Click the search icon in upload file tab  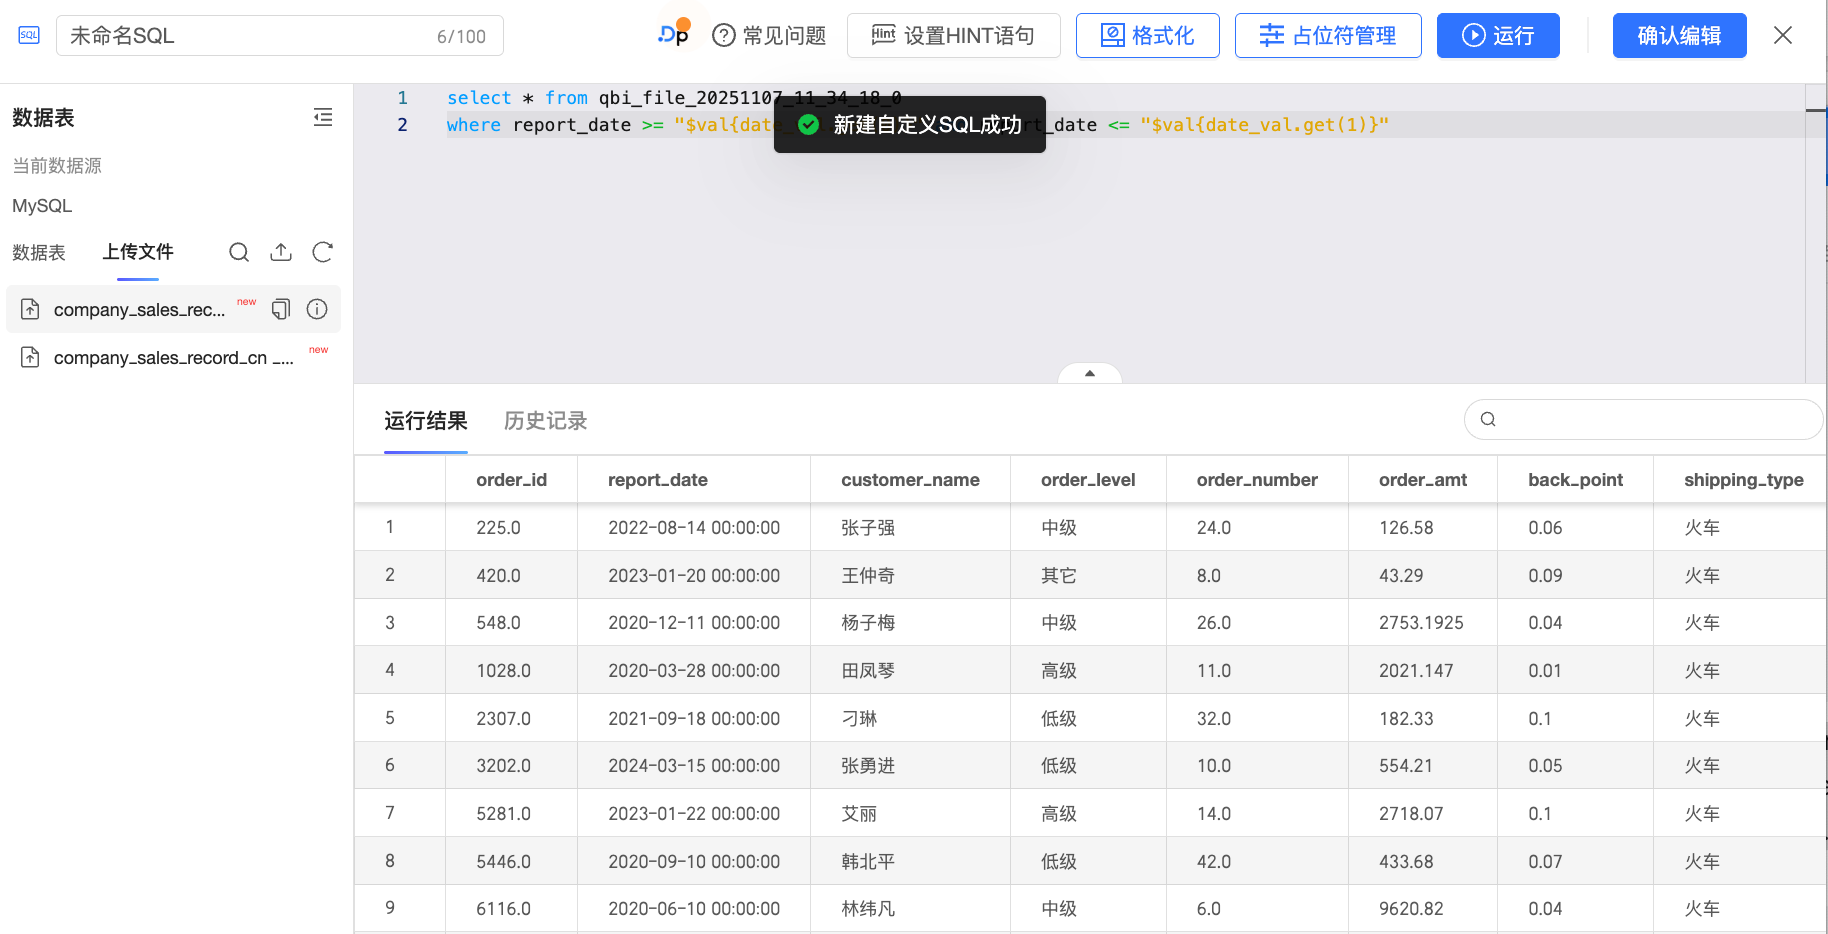click(239, 252)
